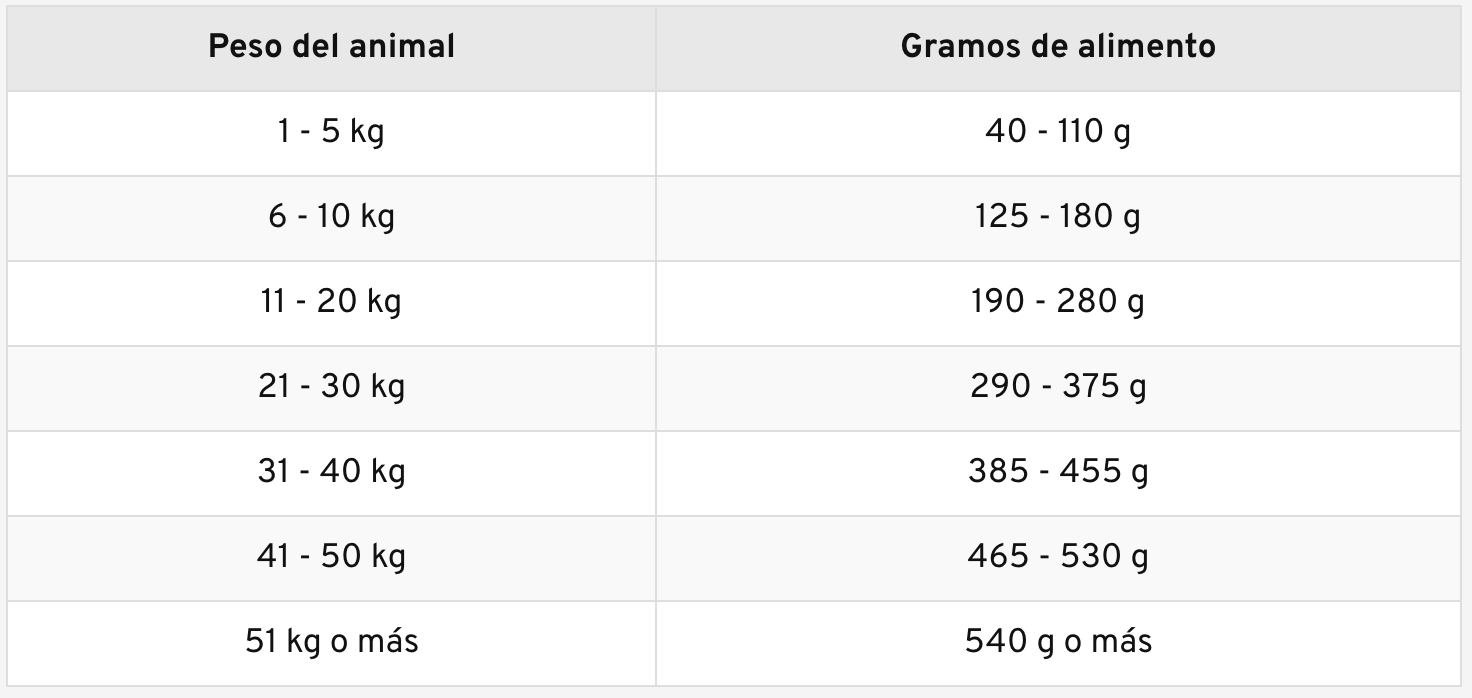Image resolution: width=1472 pixels, height=698 pixels.
Task: Click the "465 - 530 g" food cell
Action: (1058, 556)
